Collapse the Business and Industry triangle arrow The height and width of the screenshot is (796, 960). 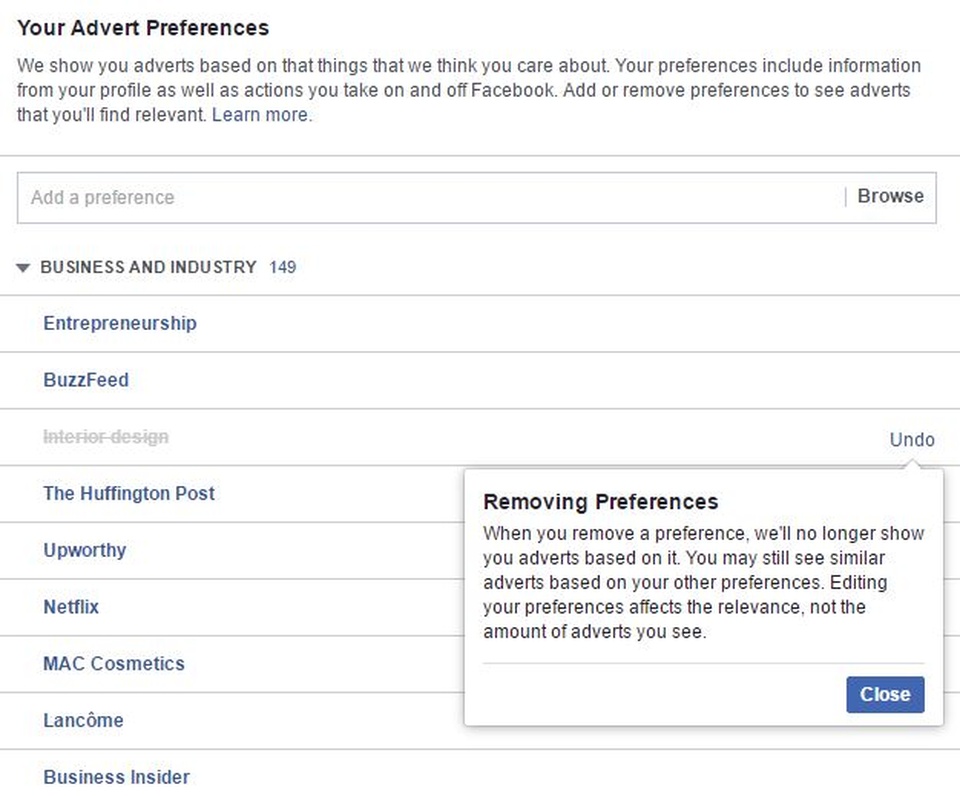[24, 268]
